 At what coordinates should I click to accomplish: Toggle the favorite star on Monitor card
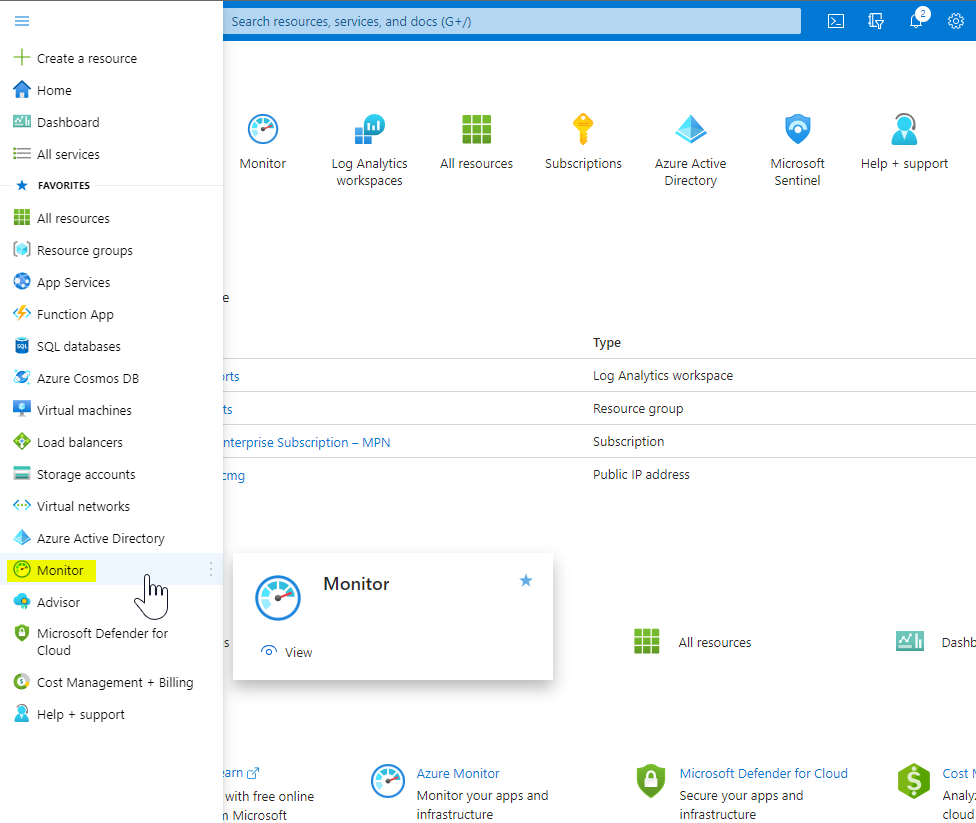[525, 580]
